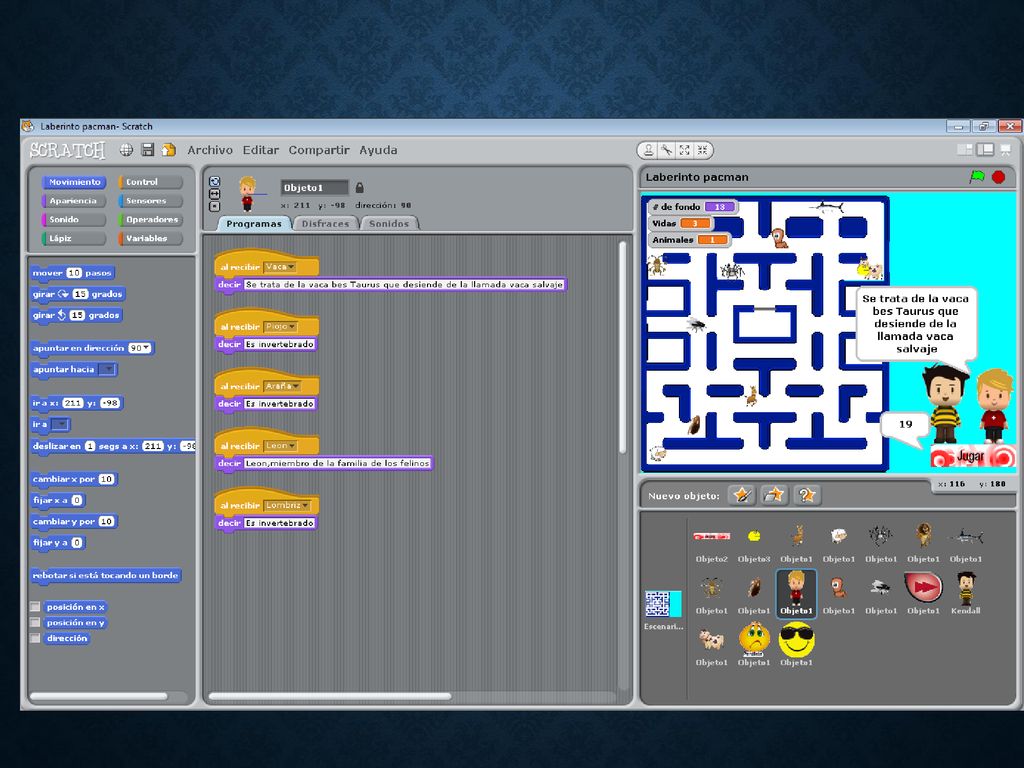Click the scripts area horizontal scrollbar
The width and height of the screenshot is (1024, 768).
pyautogui.click(x=330, y=696)
